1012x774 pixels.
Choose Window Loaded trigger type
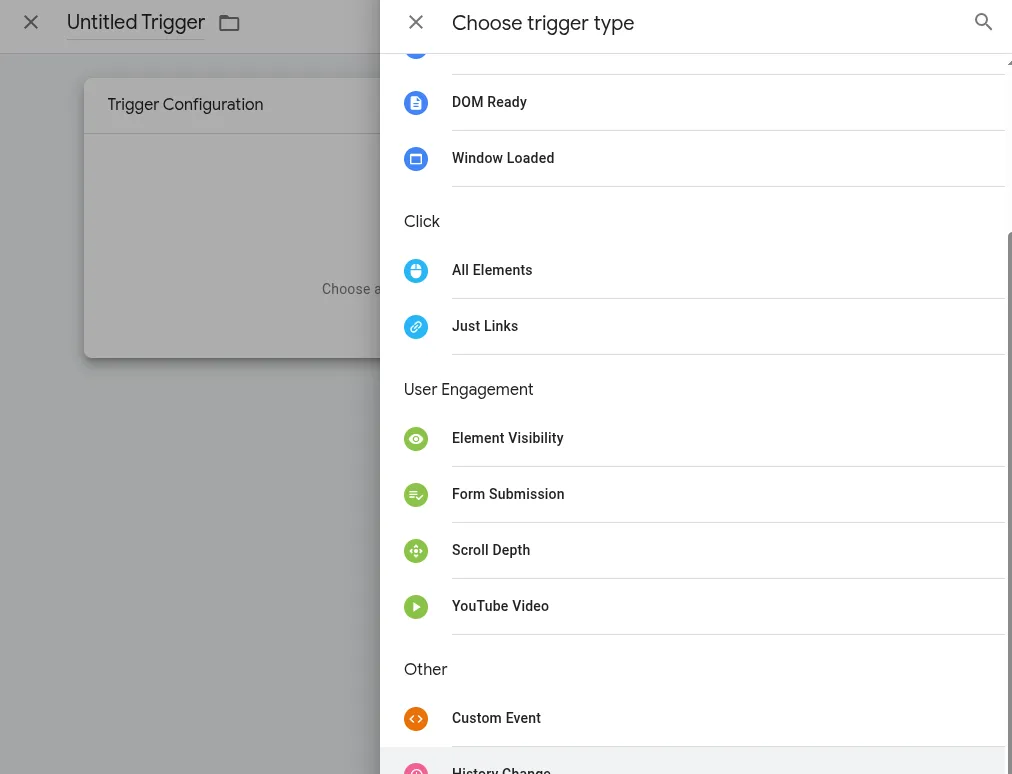695,159
